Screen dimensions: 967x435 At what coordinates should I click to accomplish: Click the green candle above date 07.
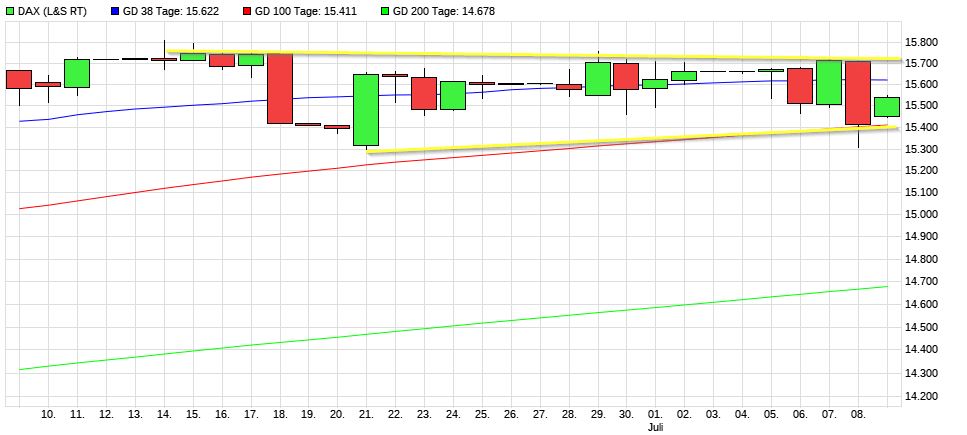coord(829,82)
